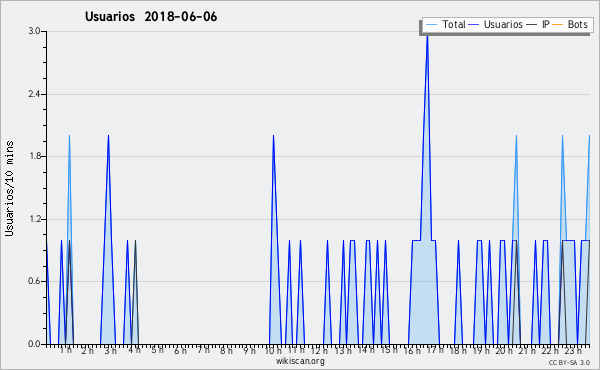The image size is (600, 370).
Task: Click the '10 h' x-axis label
Action: tap(273, 350)
